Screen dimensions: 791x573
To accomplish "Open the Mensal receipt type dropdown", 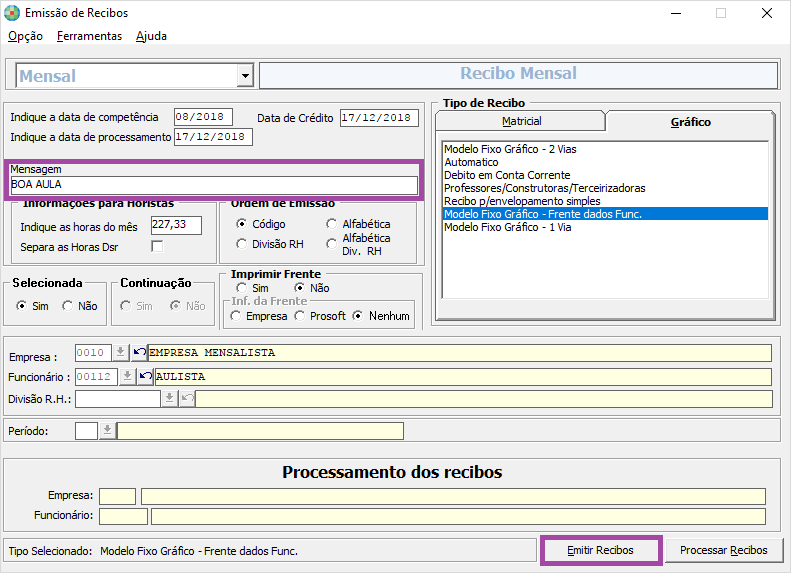I will pyautogui.click(x=245, y=76).
